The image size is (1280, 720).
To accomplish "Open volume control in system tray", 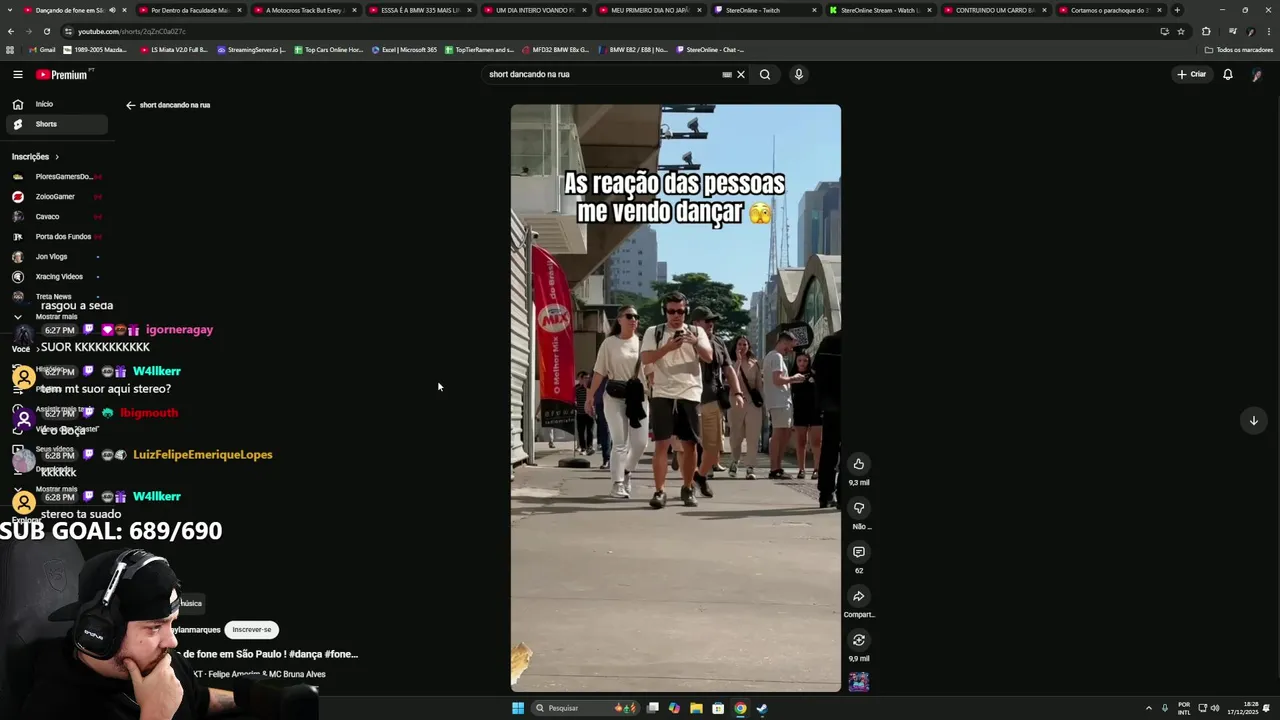I will coord(1215,708).
